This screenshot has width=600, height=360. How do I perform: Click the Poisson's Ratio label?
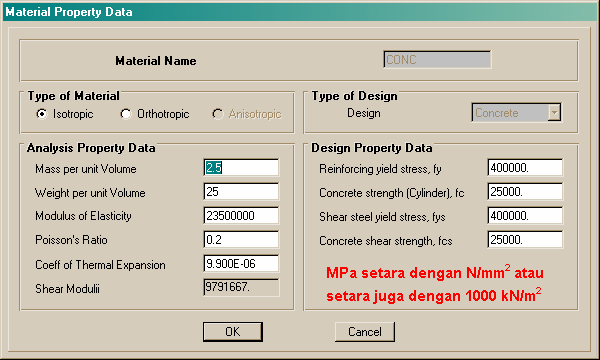71,240
